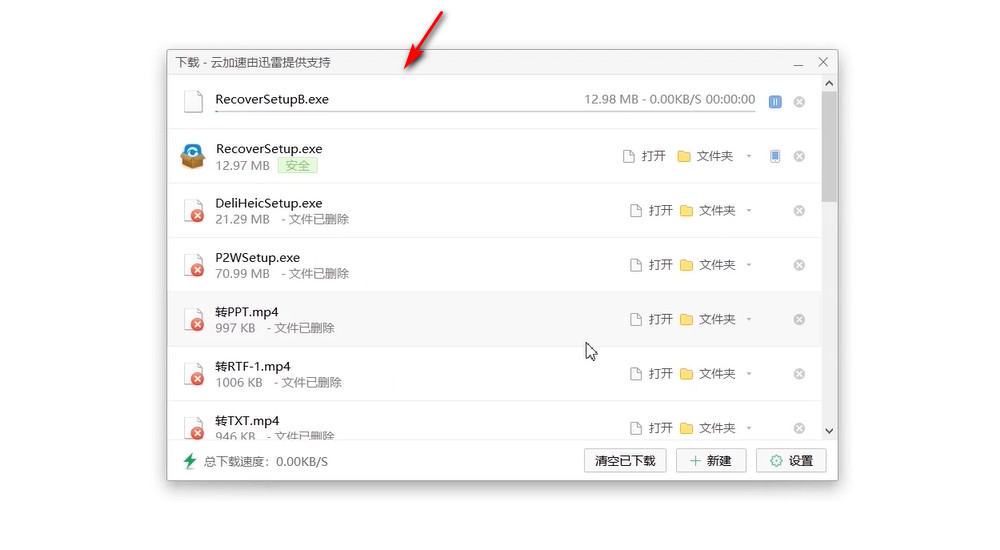Expand the dropdown arrow on DeliHeicSetup.exe row
Viewport: 1000px width, 550px height.
coord(749,211)
